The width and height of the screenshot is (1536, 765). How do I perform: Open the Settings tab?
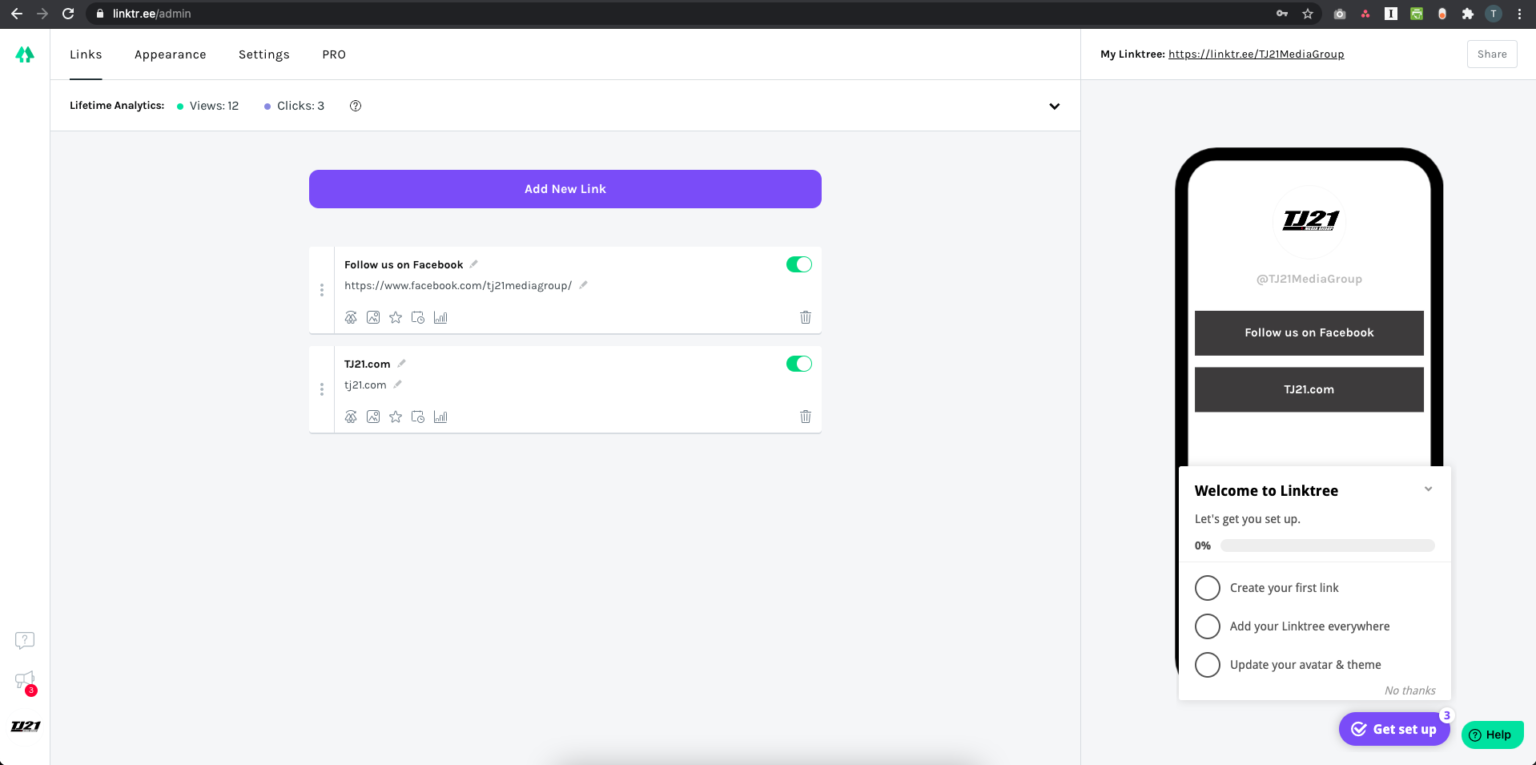coord(264,55)
